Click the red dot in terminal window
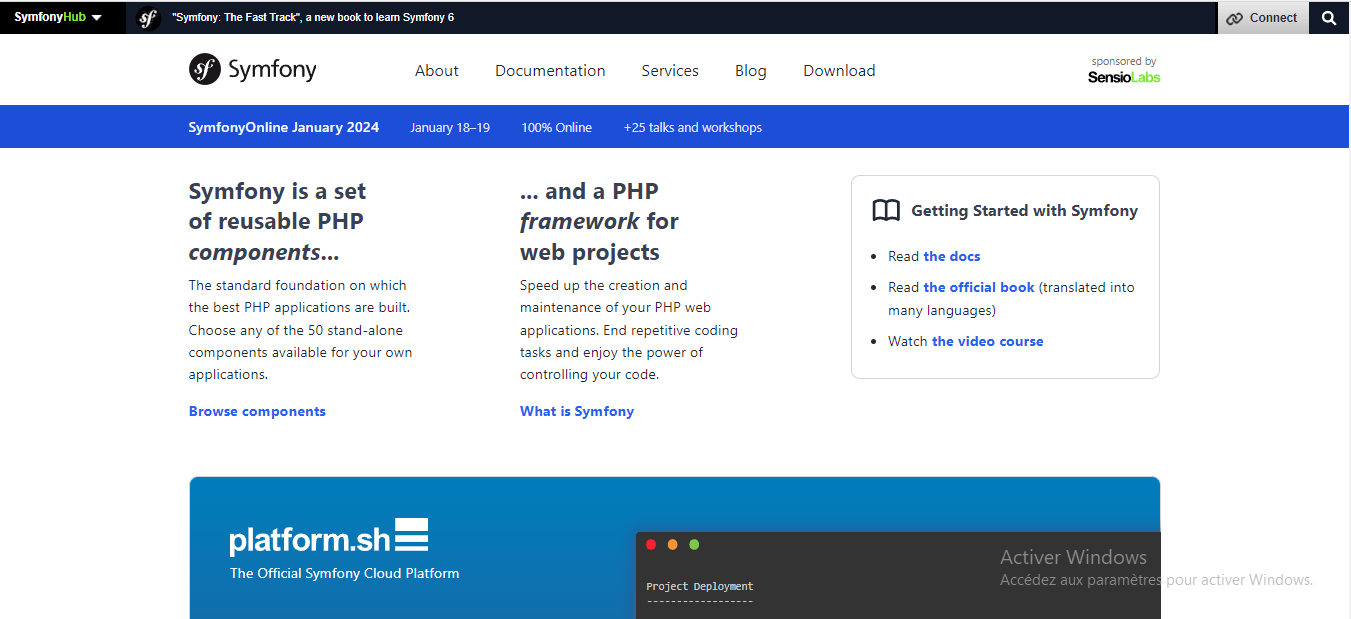The width and height of the screenshot is (1351, 619). [x=651, y=544]
